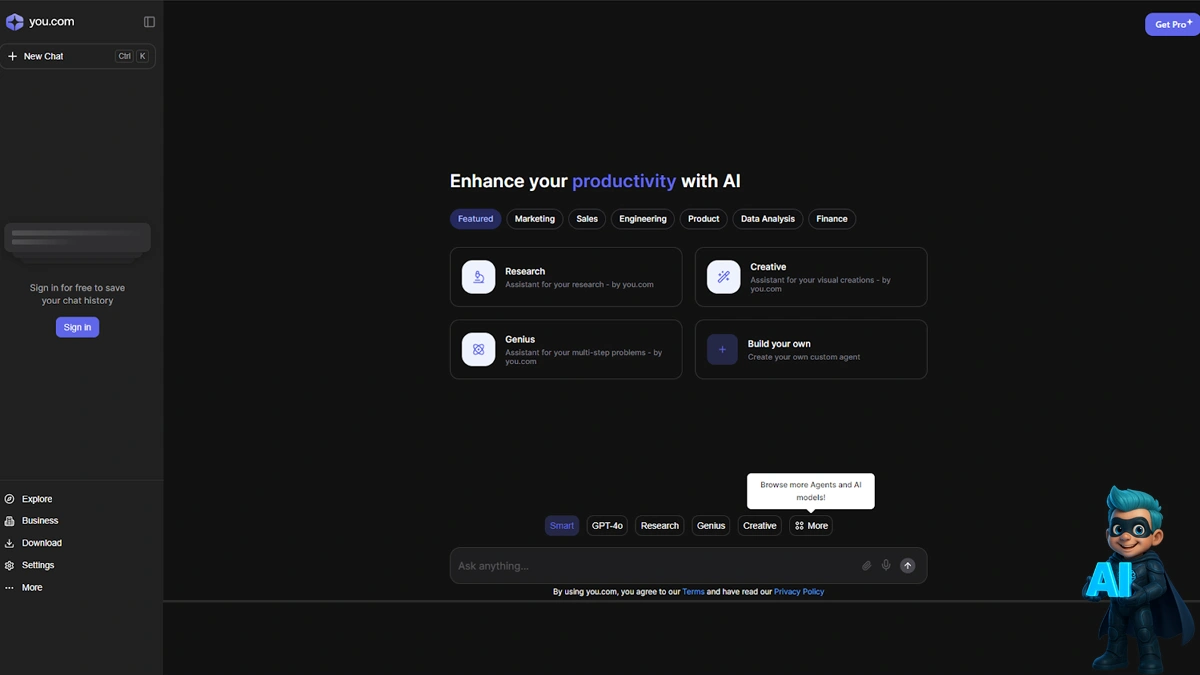Image resolution: width=1200 pixels, height=675 pixels.
Task: Open the Creative agent card title
Action: pos(768,267)
